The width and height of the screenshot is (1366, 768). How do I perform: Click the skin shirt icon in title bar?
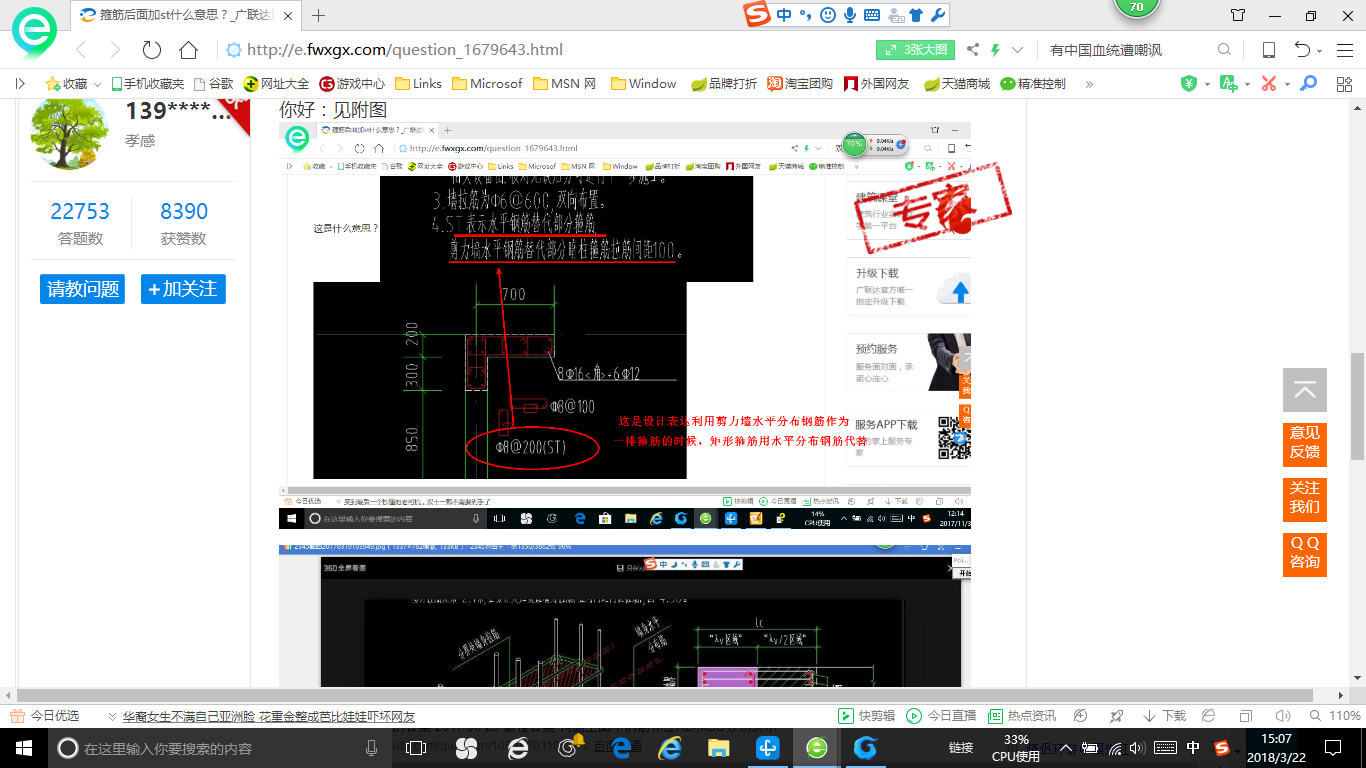click(x=1238, y=15)
